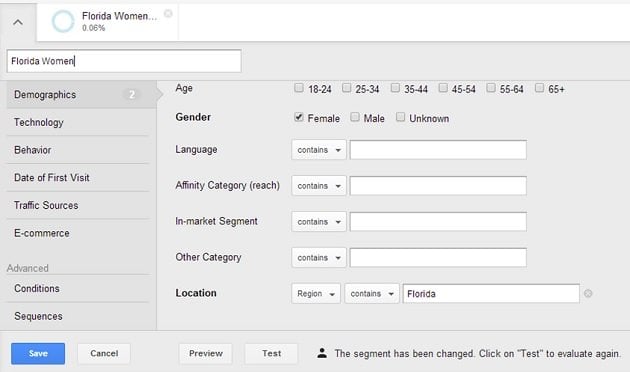This screenshot has height=372, width=630.
Task: Click the Preview button
Action: point(206,354)
